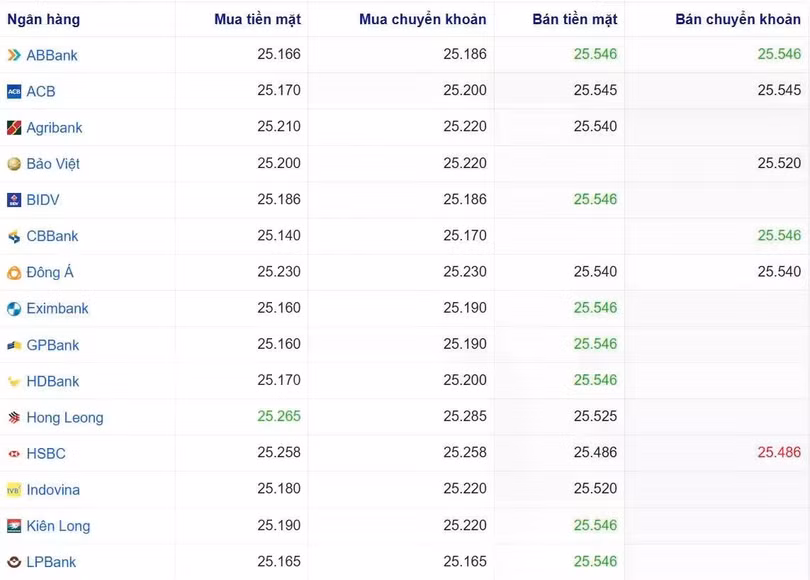
Task: Click the Indovina logo icon
Action: tap(14, 490)
